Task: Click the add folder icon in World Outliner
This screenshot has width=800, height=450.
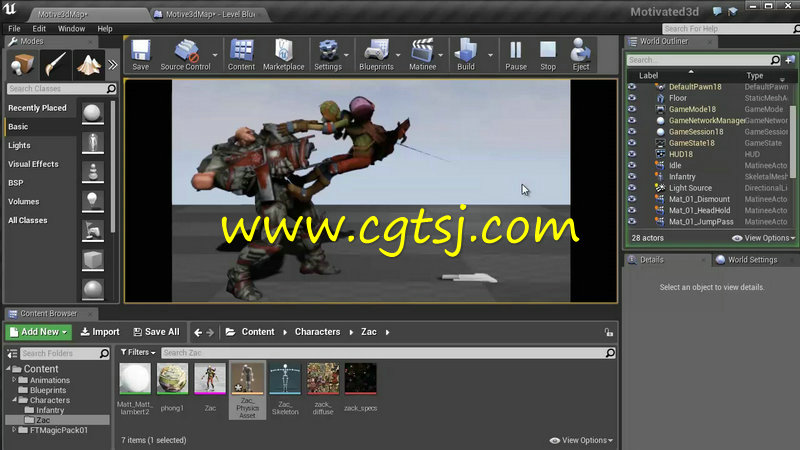Action: 790,60
